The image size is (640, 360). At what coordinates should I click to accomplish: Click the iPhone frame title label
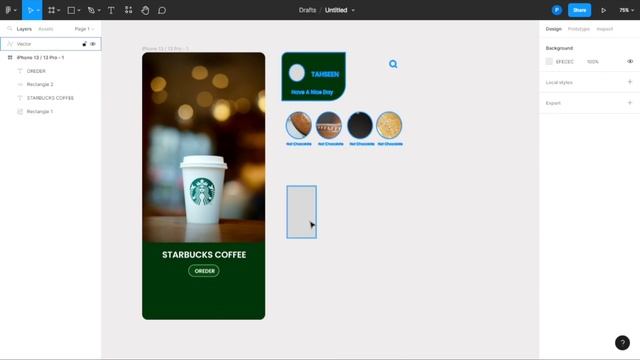click(x=165, y=49)
